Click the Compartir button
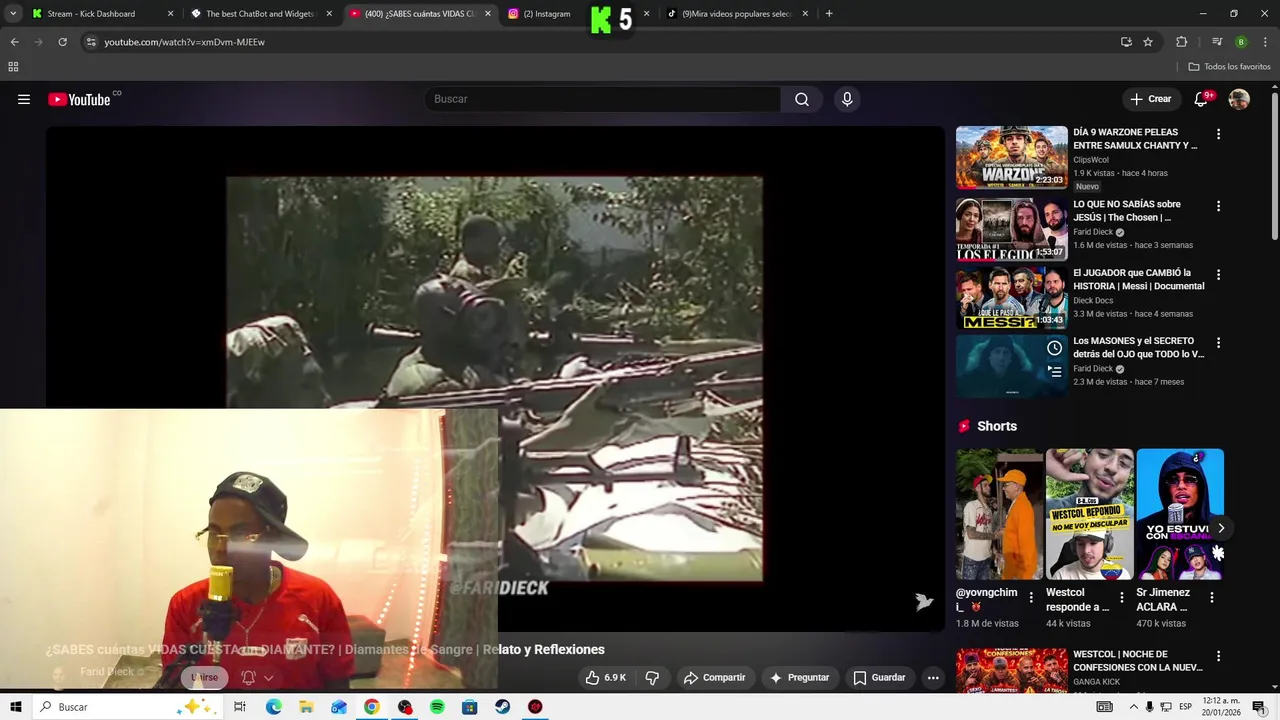This screenshot has height=720, width=1280. click(714, 677)
